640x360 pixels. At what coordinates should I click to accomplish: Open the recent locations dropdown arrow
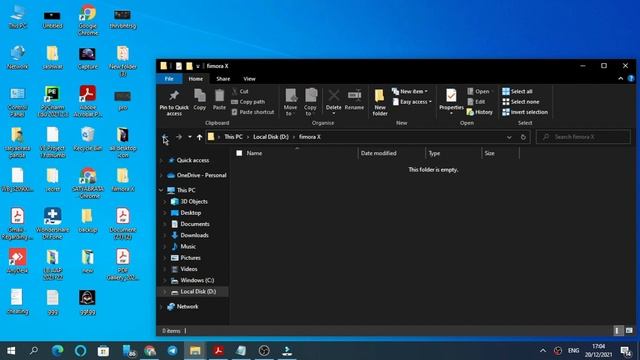tap(190, 137)
